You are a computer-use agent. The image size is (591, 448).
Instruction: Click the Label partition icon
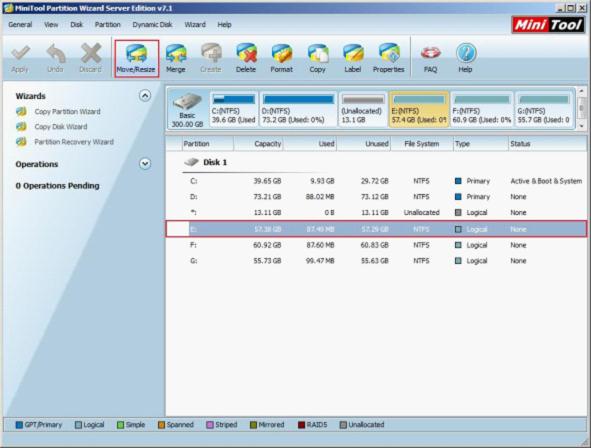pyautogui.click(x=353, y=53)
